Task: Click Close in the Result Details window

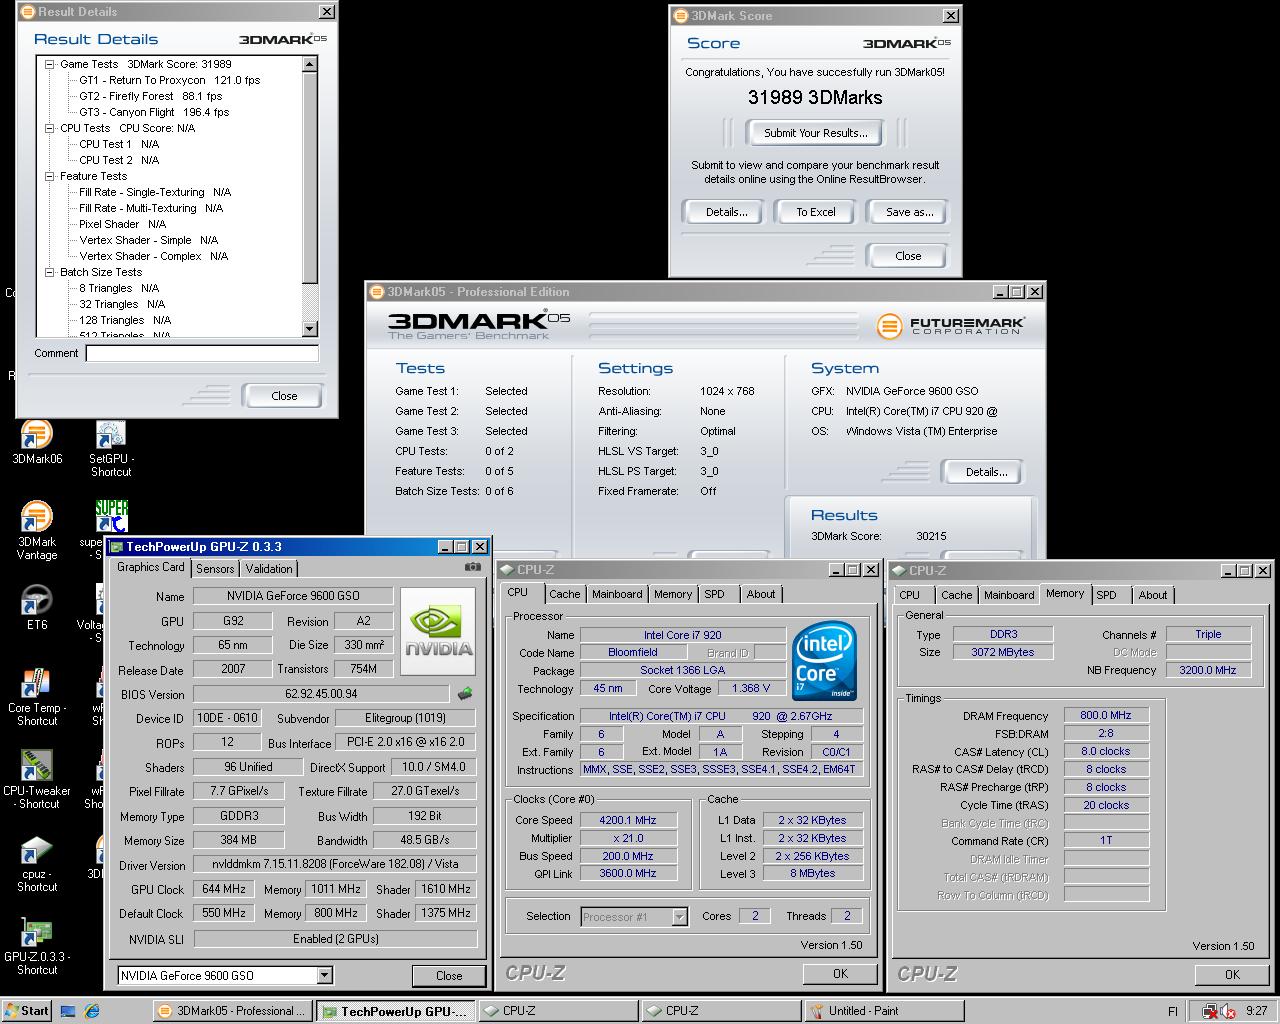Action: click(x=284, y=396)
